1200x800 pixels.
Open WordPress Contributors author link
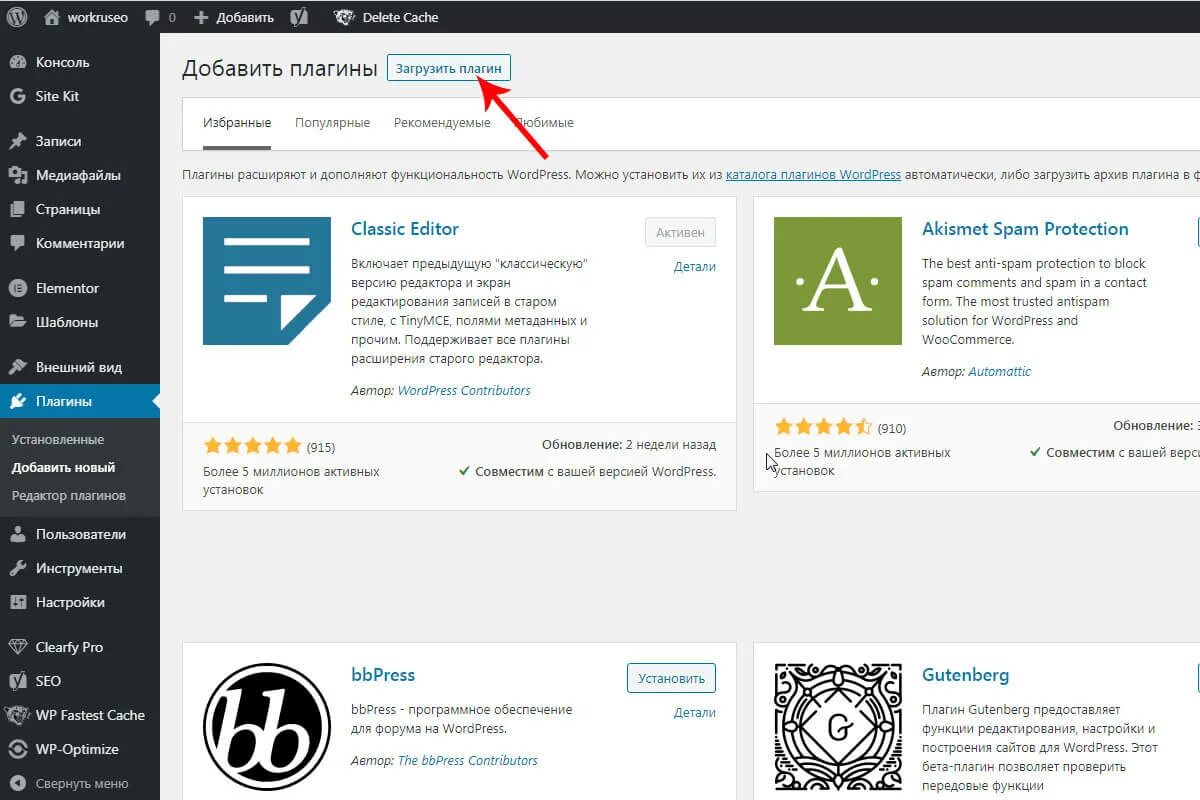pyautogui.click(x=464, y=391)
